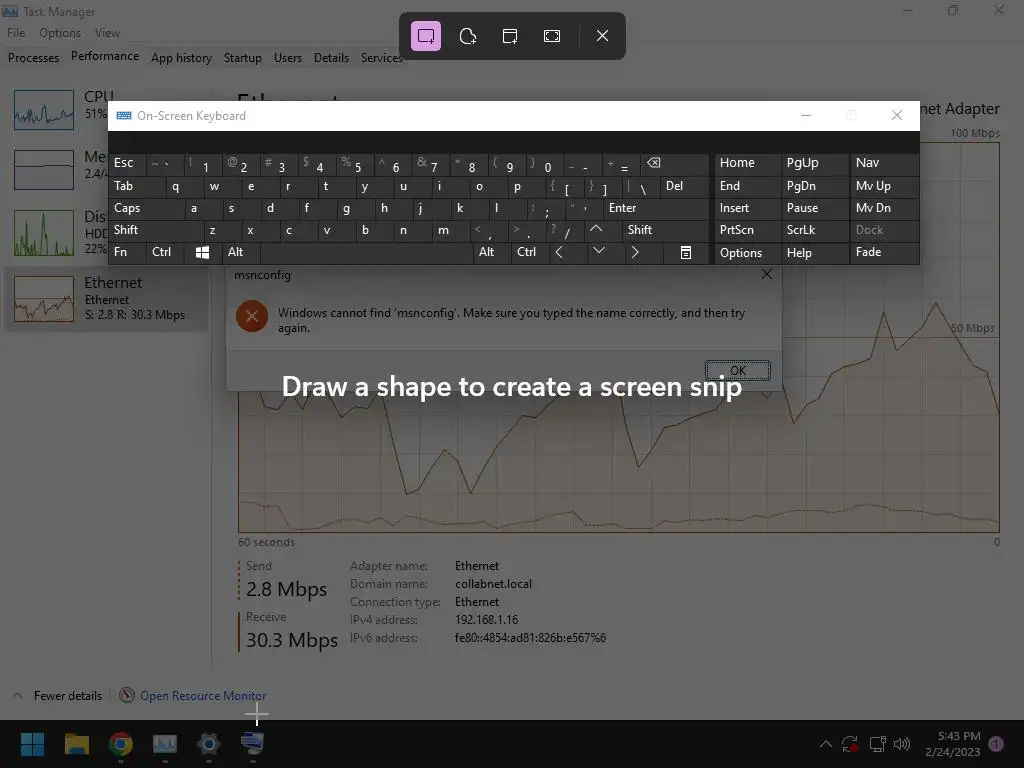1024x768 pixels.
Task: Select the Fullscreen snip mode
Action: [x=552, y=36]
